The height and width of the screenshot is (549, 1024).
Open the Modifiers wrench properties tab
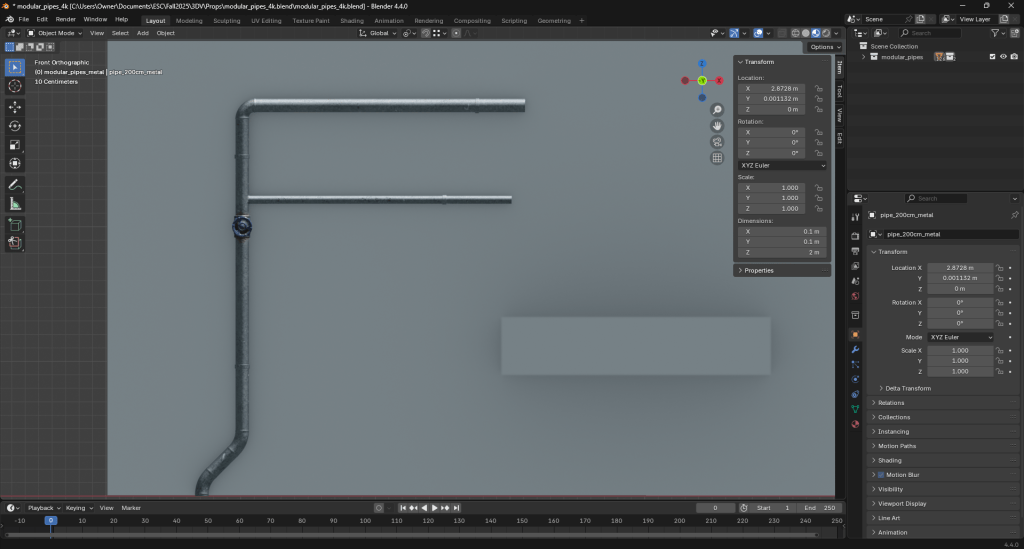855,350
